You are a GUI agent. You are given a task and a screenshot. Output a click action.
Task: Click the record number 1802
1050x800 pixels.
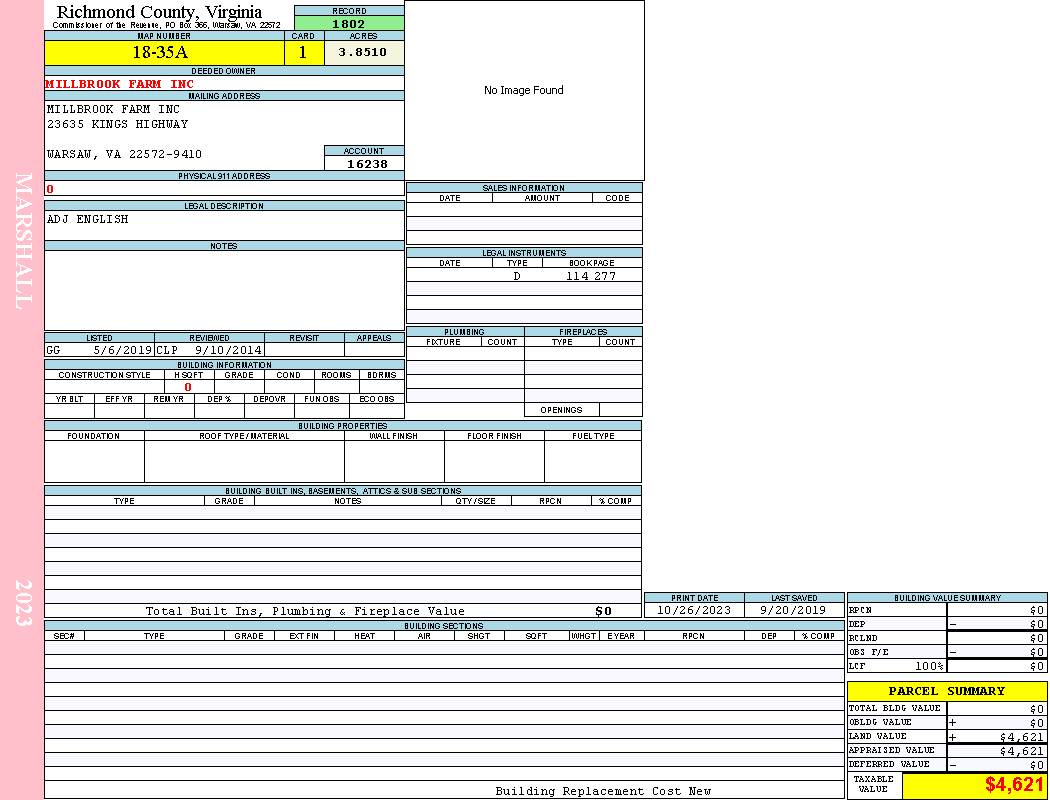[x=349, y=24]
